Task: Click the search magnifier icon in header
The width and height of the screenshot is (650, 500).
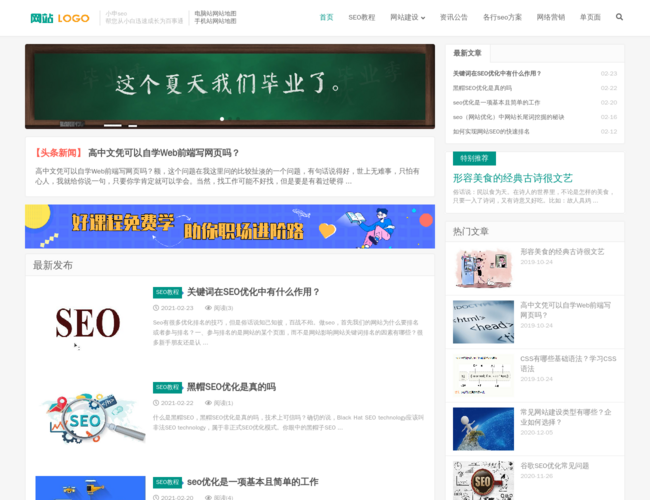Action: (x=619, y=17)
